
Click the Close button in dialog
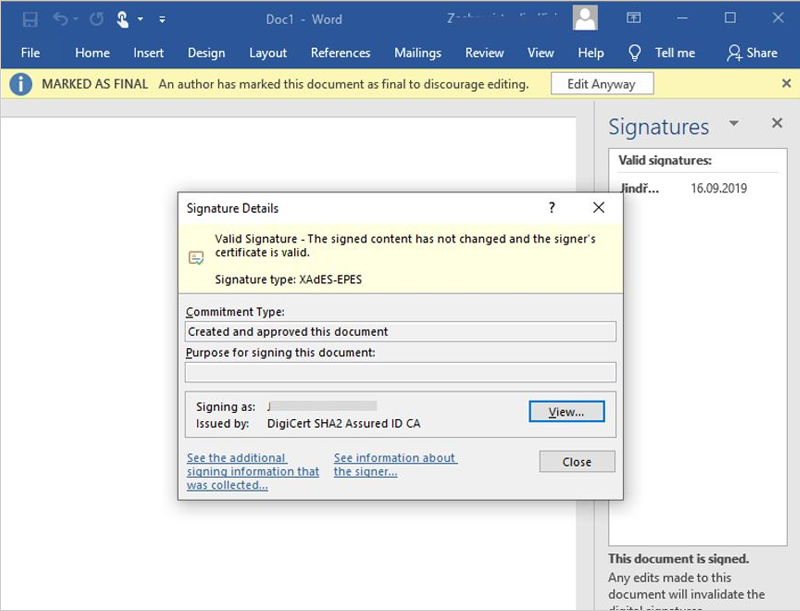577,462
